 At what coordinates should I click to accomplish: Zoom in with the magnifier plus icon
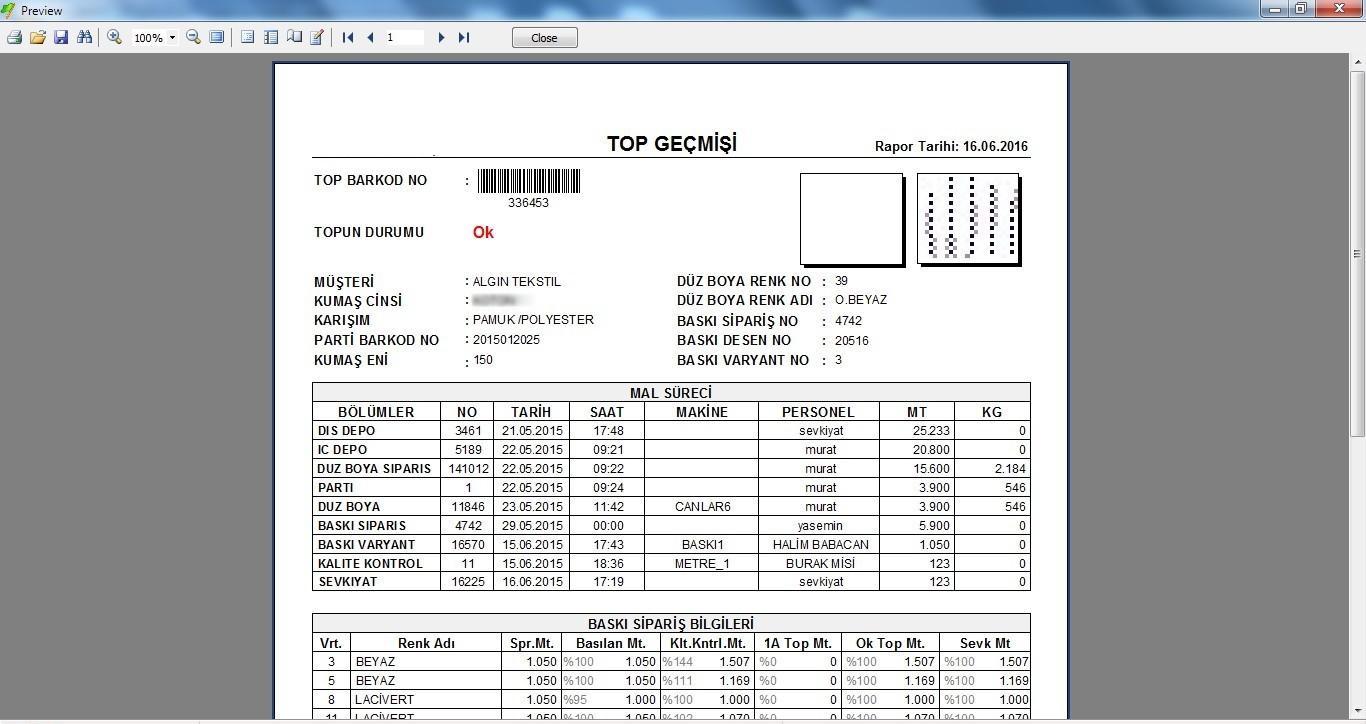tap(115, 37)
